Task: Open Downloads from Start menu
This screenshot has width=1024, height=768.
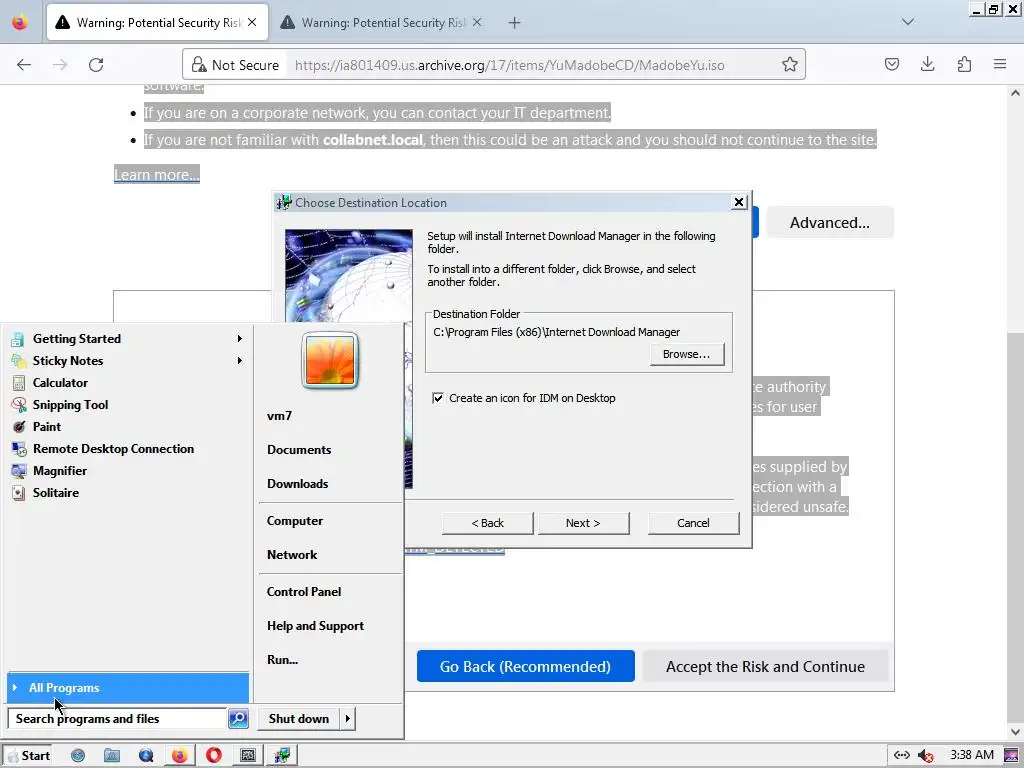Action: pos(298,484)
